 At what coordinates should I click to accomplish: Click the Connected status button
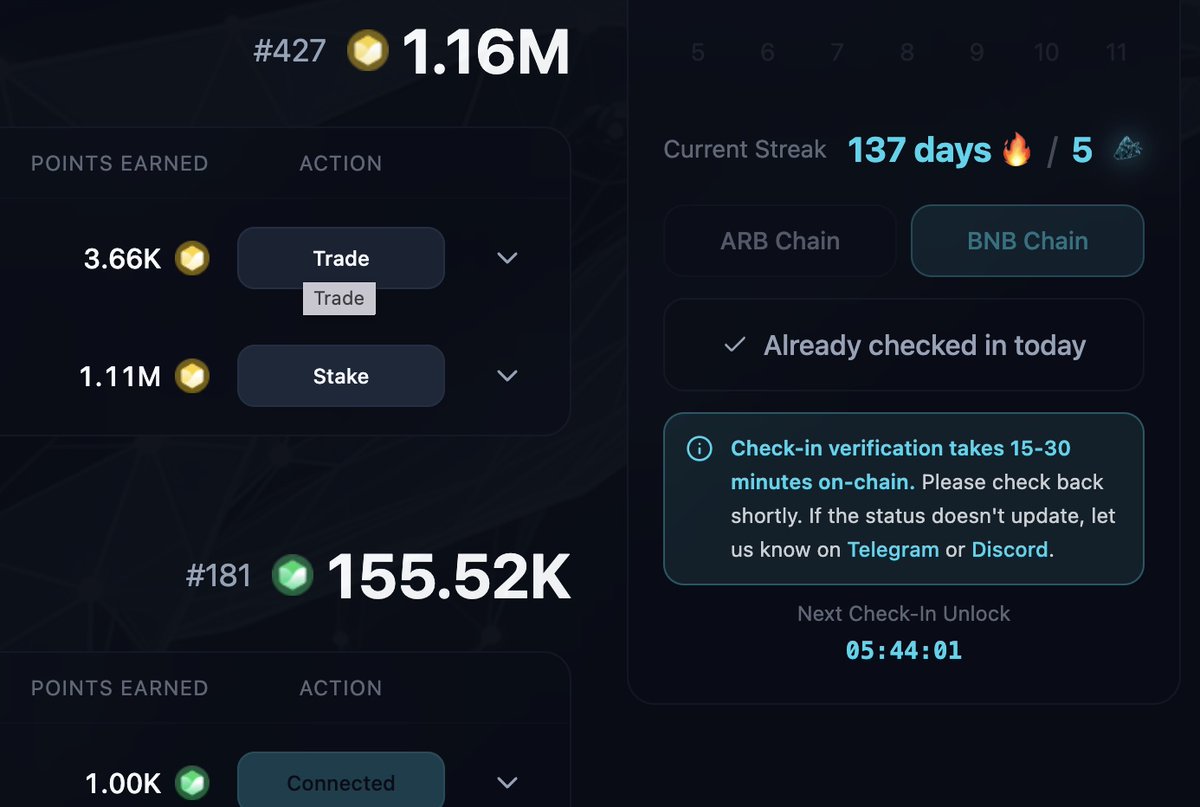(341, 780)
